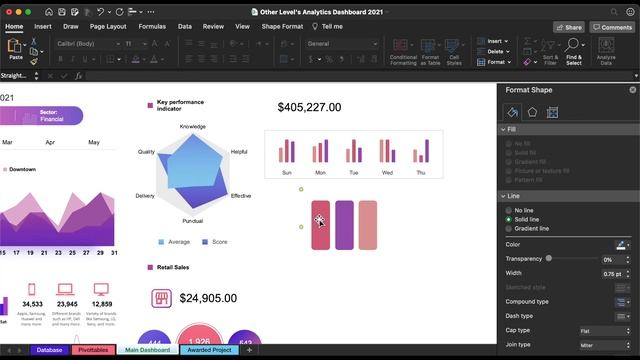The width and height of the screenshot is (640, 360).
Task: Click the Share button
Action: click(569, 27)
